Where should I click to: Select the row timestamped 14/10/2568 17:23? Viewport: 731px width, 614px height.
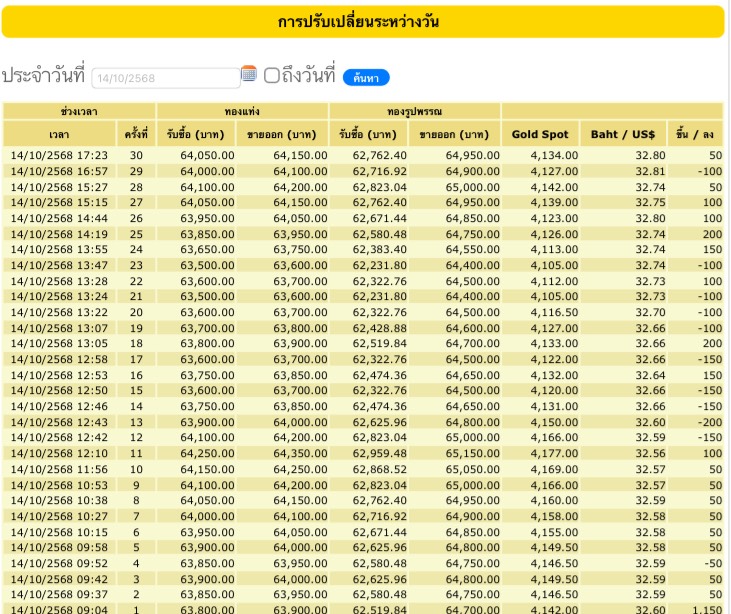click(x=59, y=155)
